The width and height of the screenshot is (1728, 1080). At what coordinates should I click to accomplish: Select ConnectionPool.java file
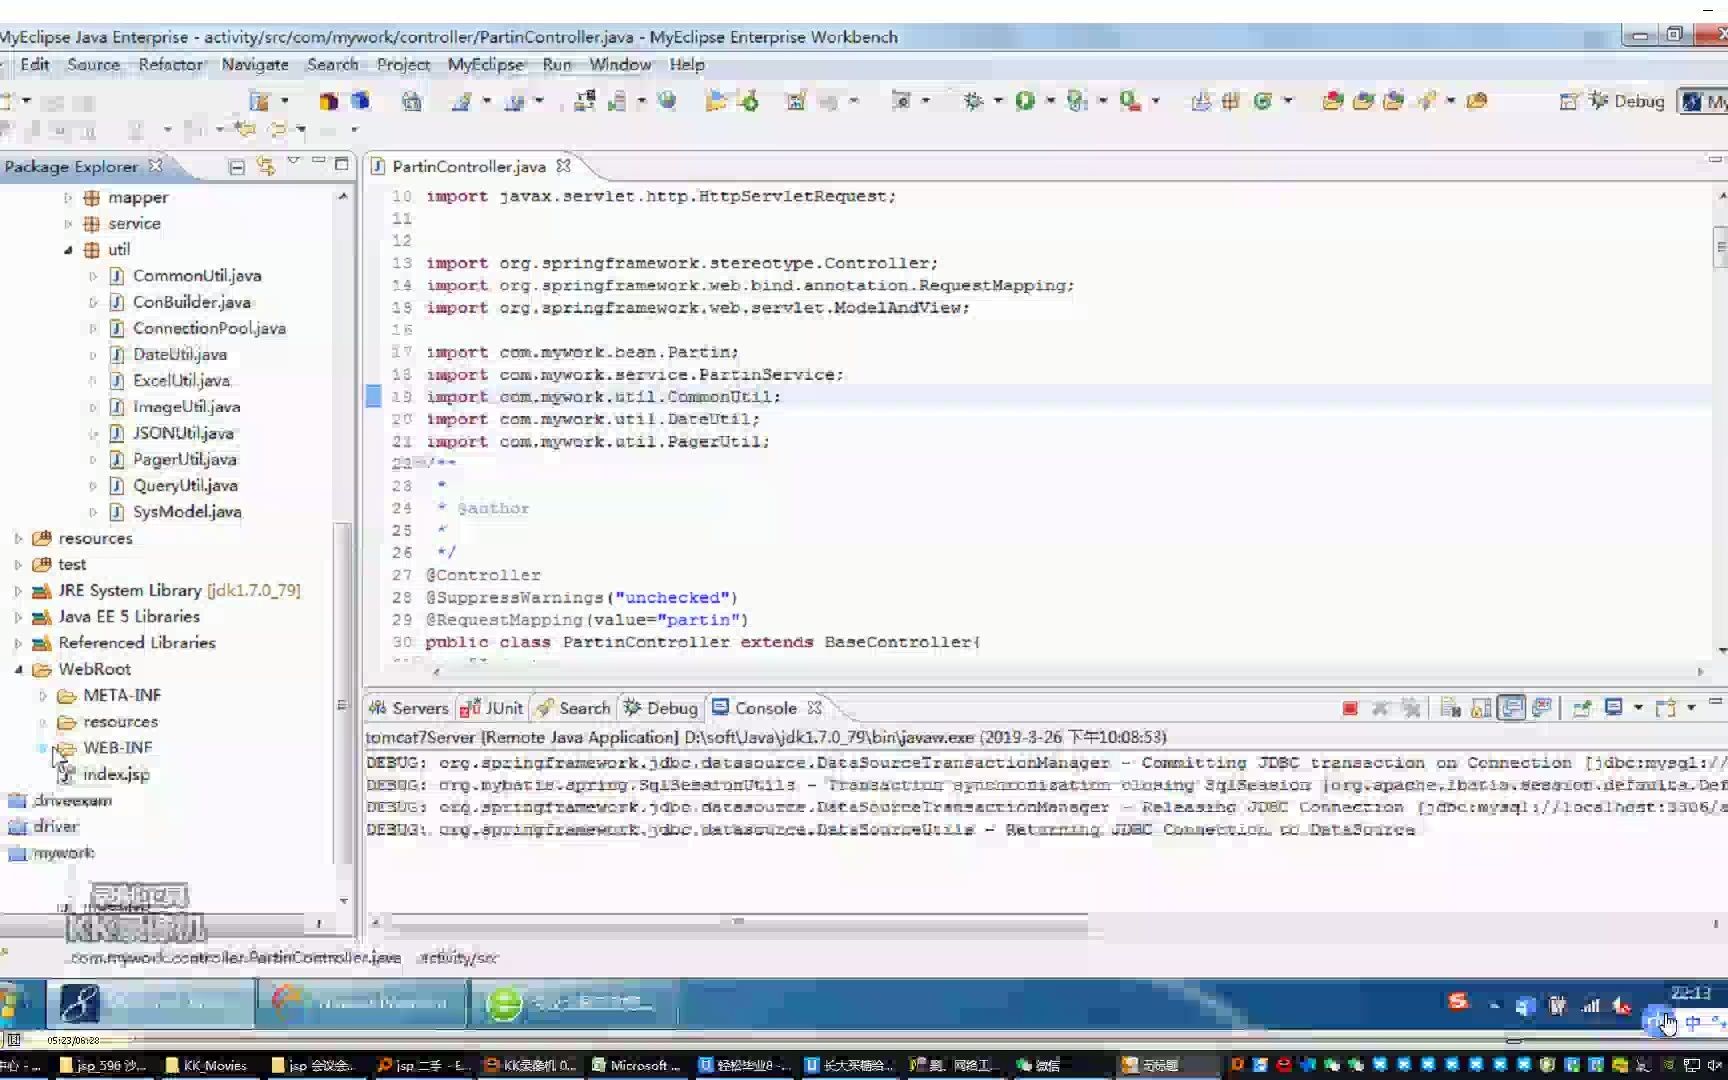(209, 328)
